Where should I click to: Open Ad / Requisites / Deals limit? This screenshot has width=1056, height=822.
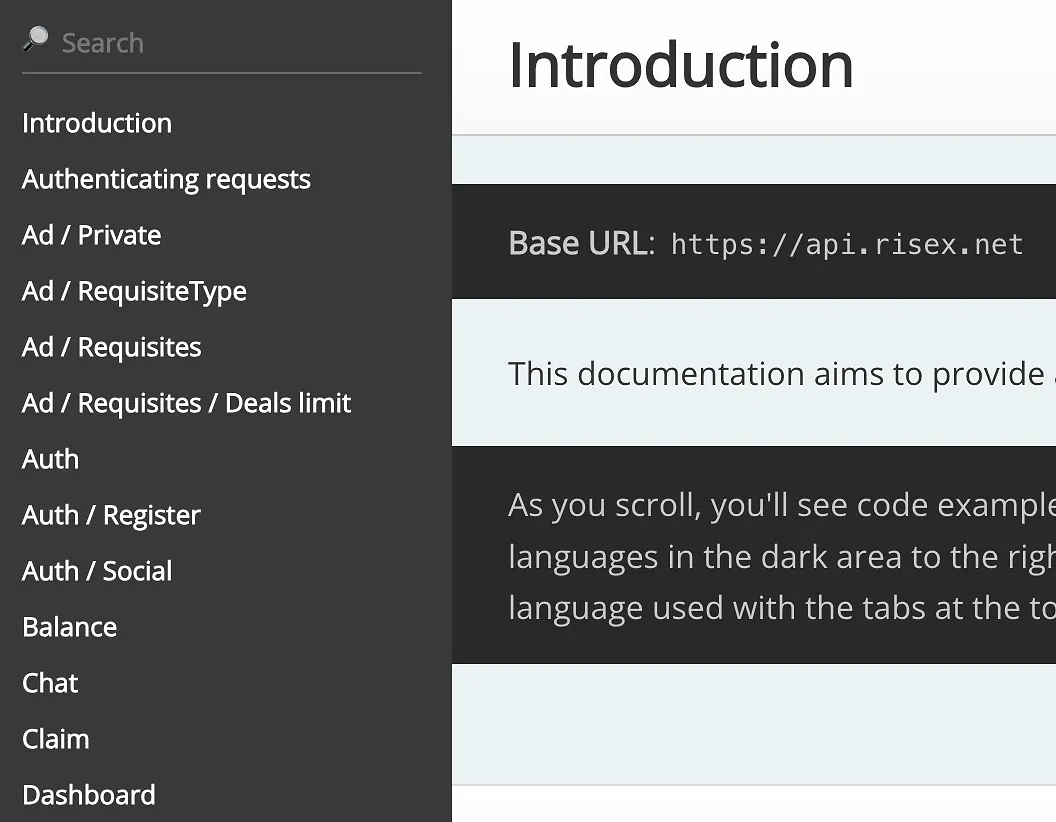coord(186,403)
